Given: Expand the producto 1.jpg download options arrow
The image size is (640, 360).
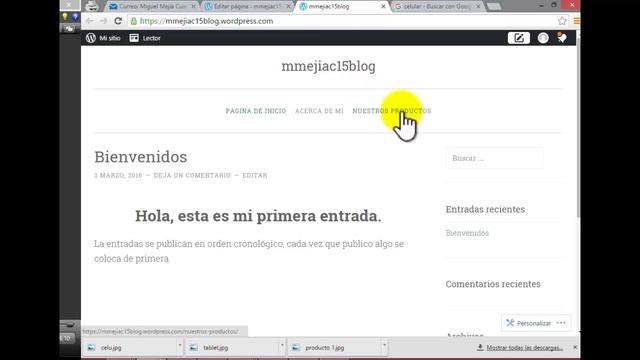Looking at the screenshot, I should 384,345.
